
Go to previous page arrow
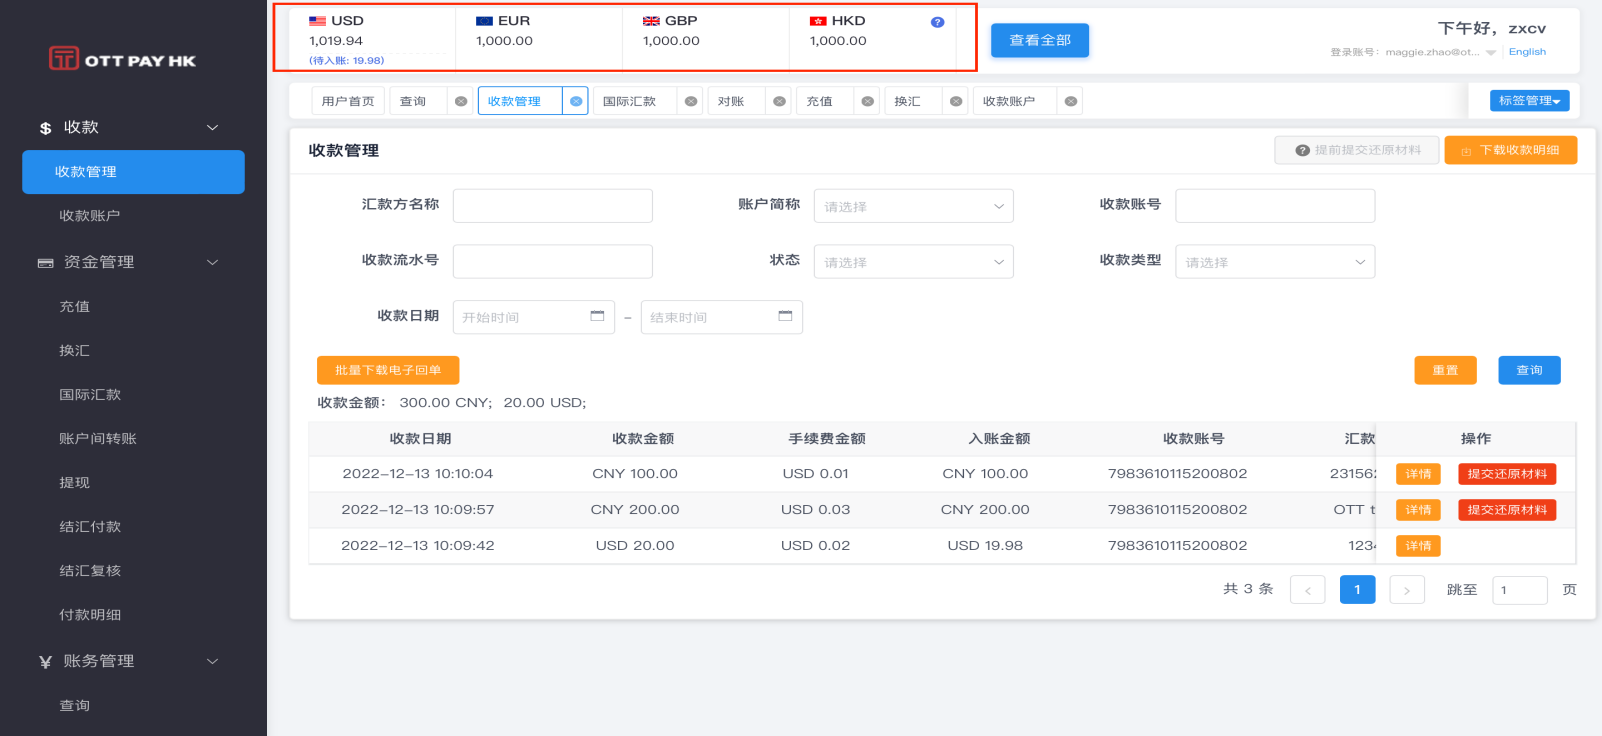click(x=1307, y=590)
